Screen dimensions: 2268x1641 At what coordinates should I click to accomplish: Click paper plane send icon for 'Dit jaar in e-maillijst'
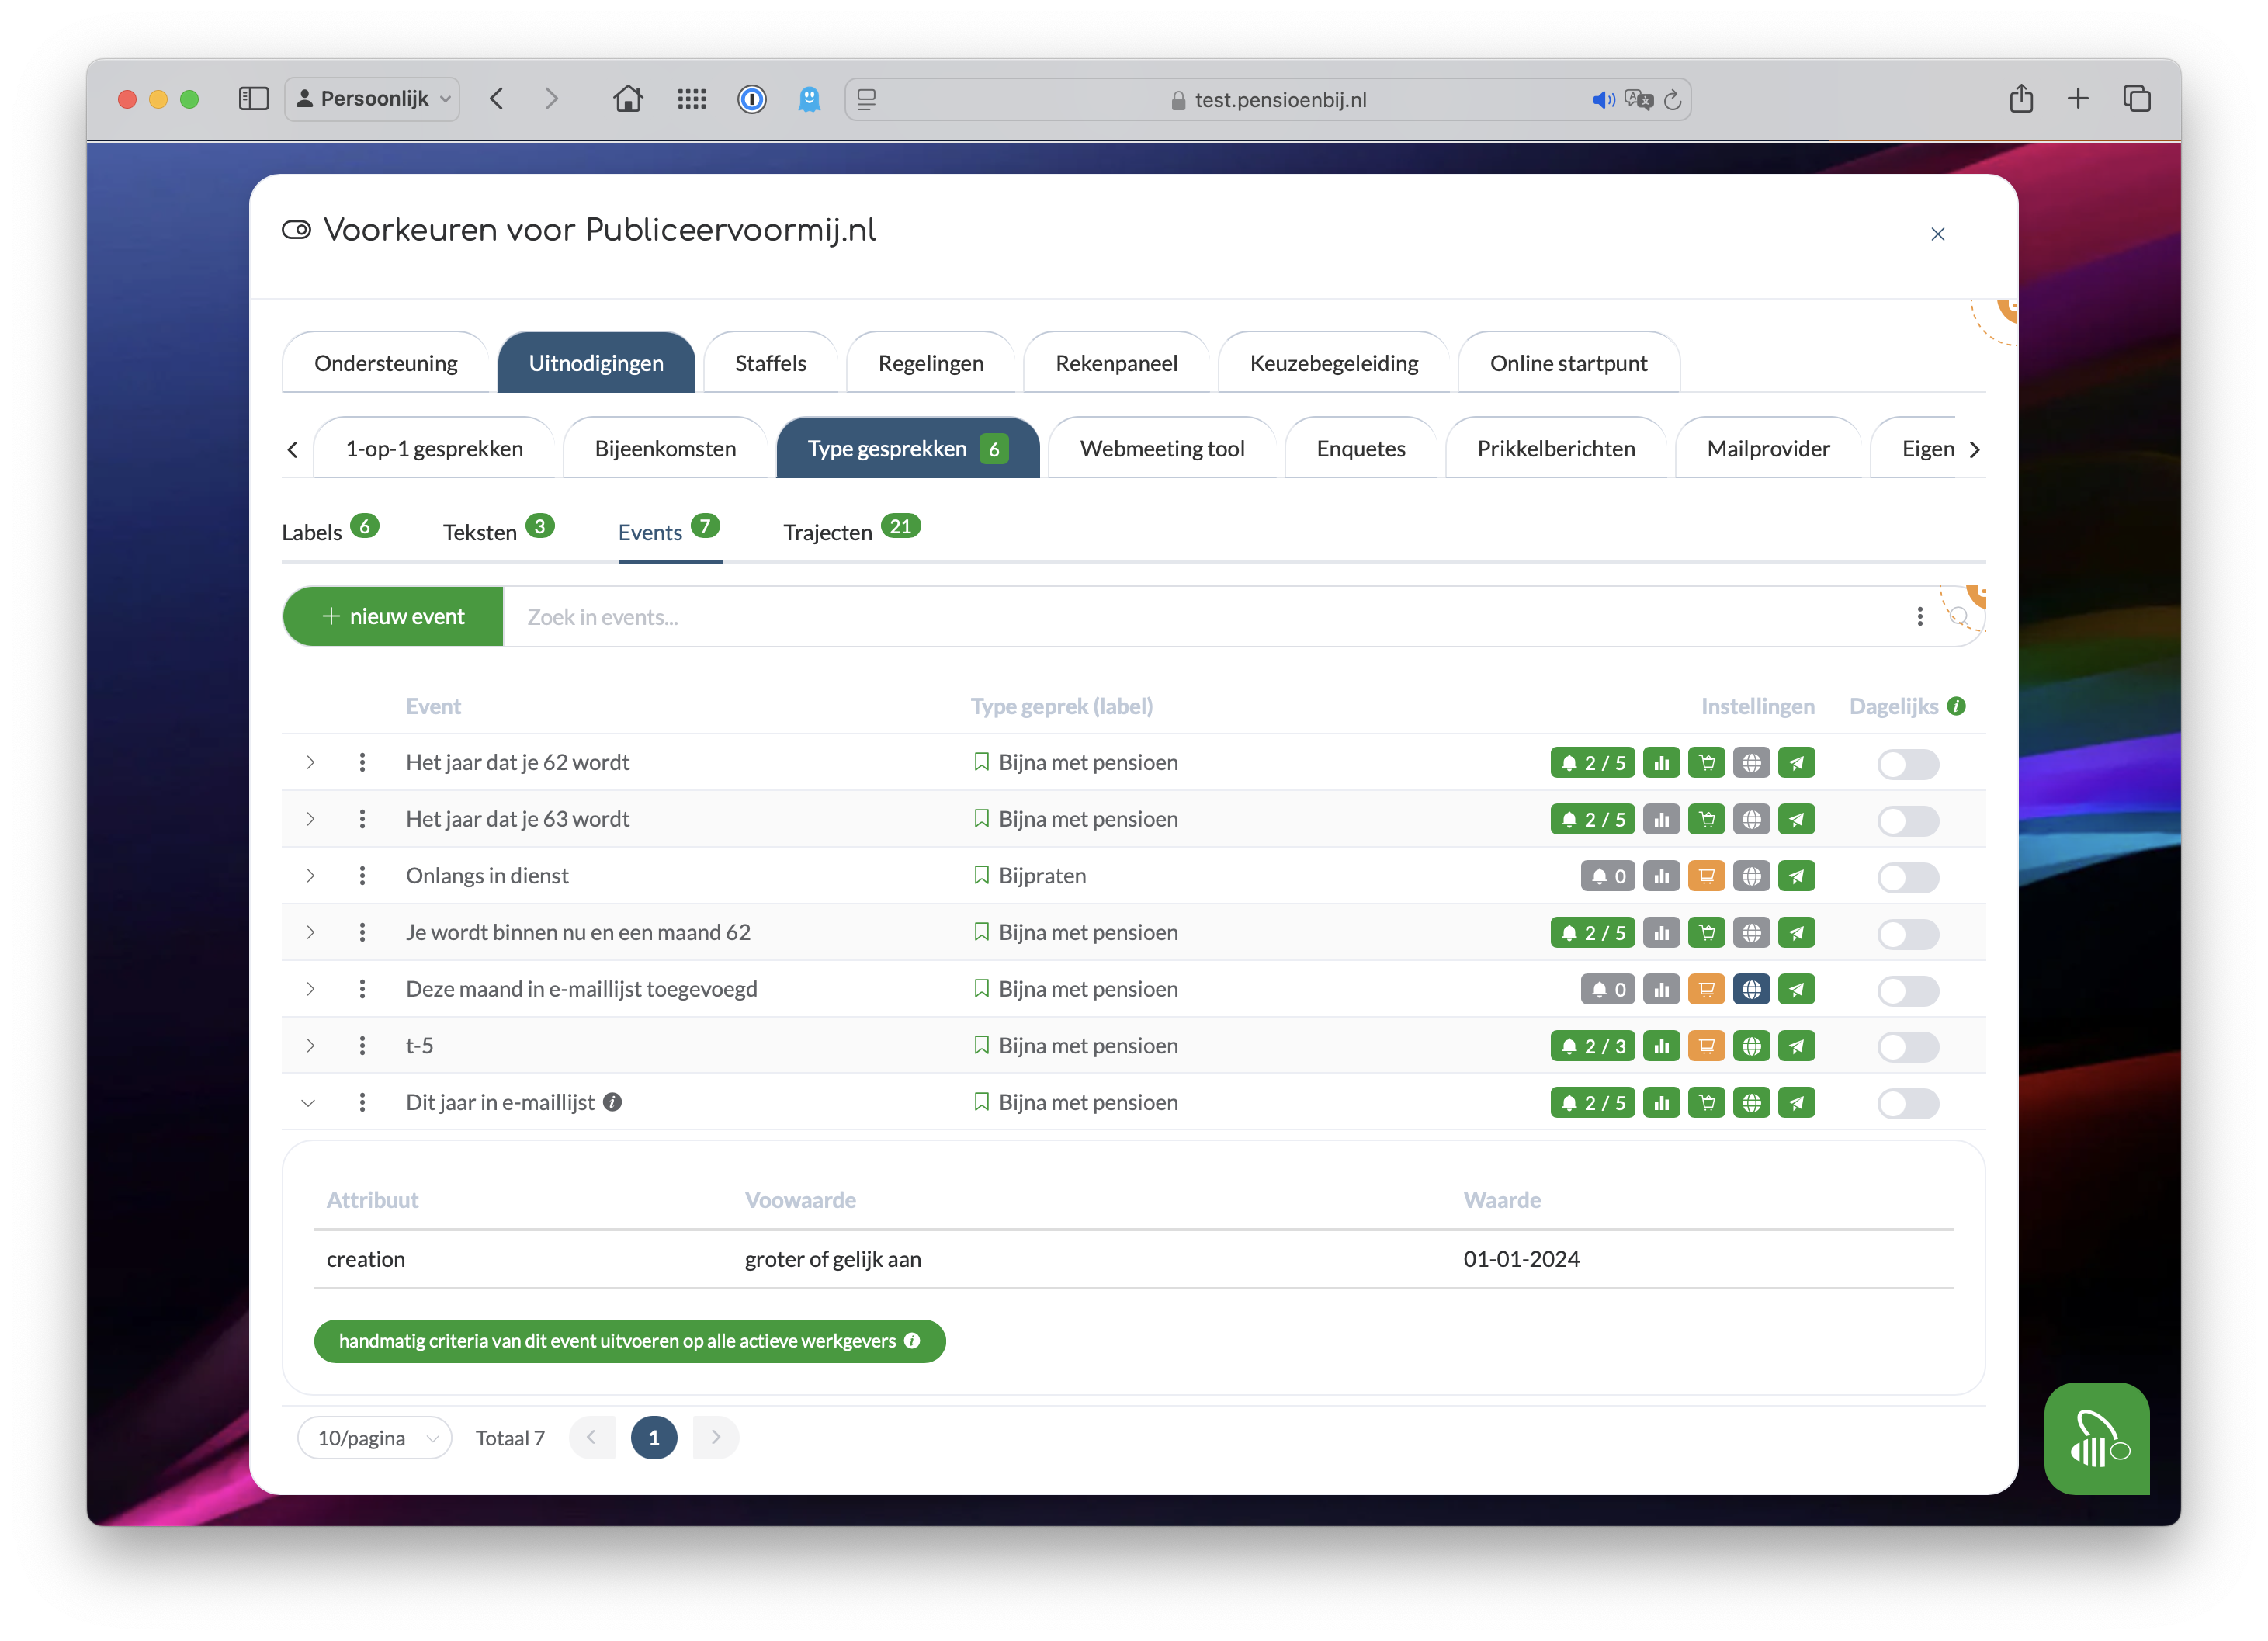[x=1797, y=1103]
